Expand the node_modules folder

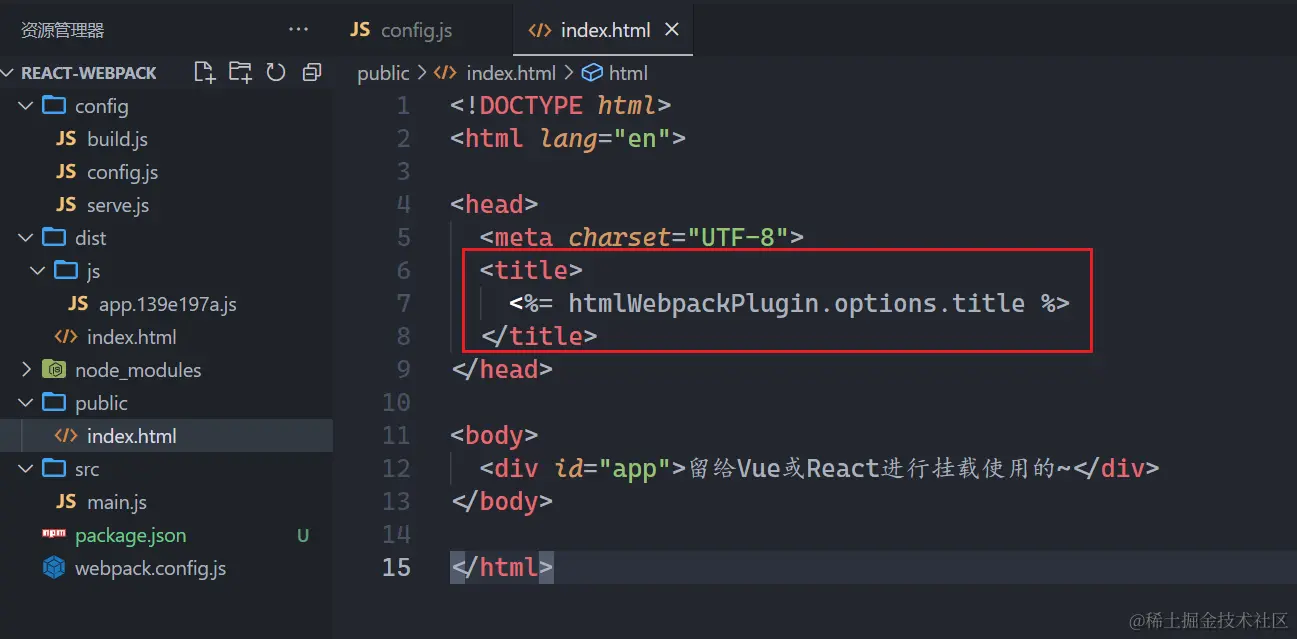tap(26, 370)
